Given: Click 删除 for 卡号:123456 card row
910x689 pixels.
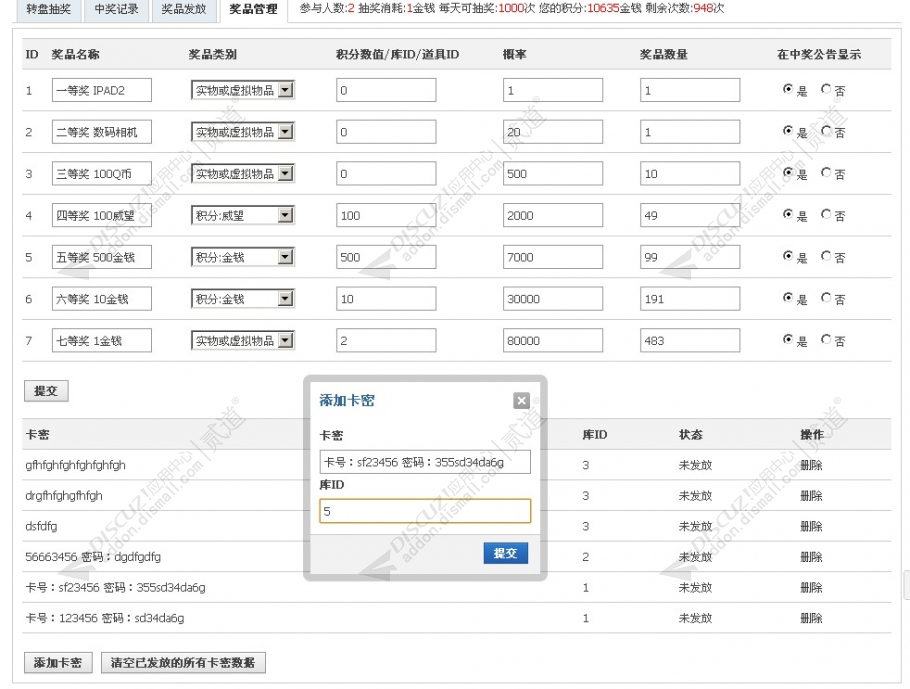Looking at the screenshot, I should pos(811,618).
